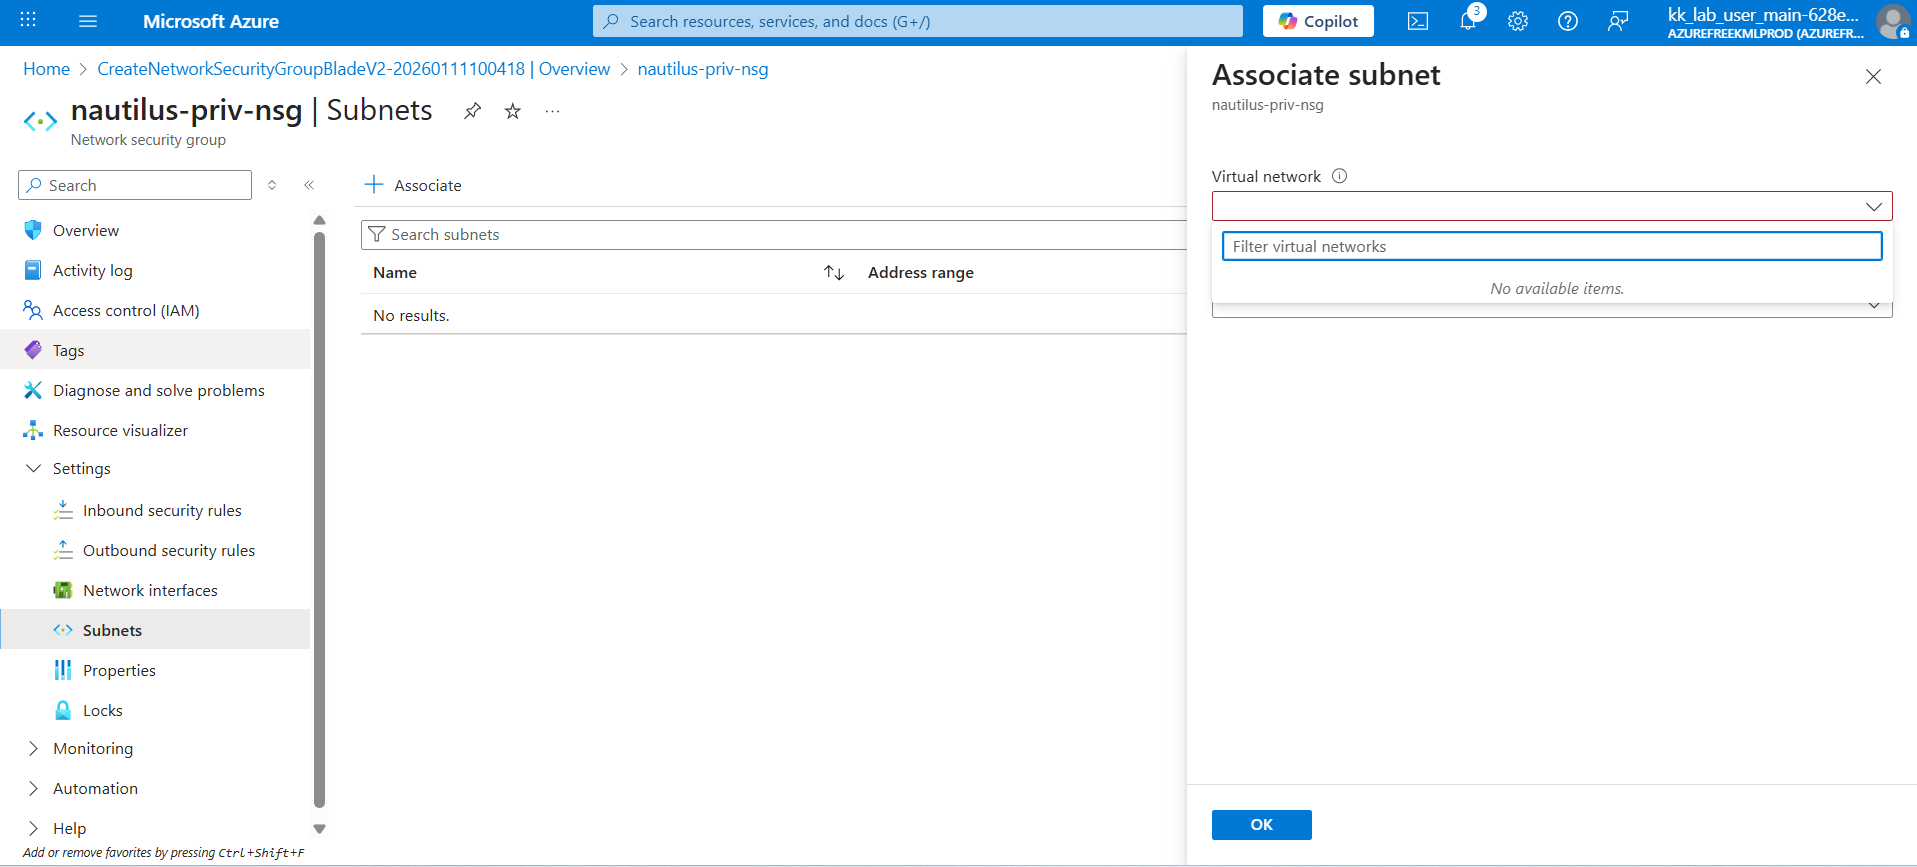1917x867 pixels.
Task: Click the left menu scrollbar thumb
Action: (320, 520)
